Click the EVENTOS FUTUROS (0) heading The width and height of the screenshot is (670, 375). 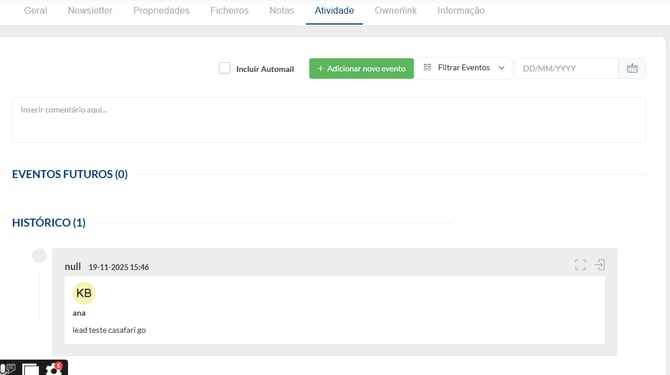click(x=70, y=174)
